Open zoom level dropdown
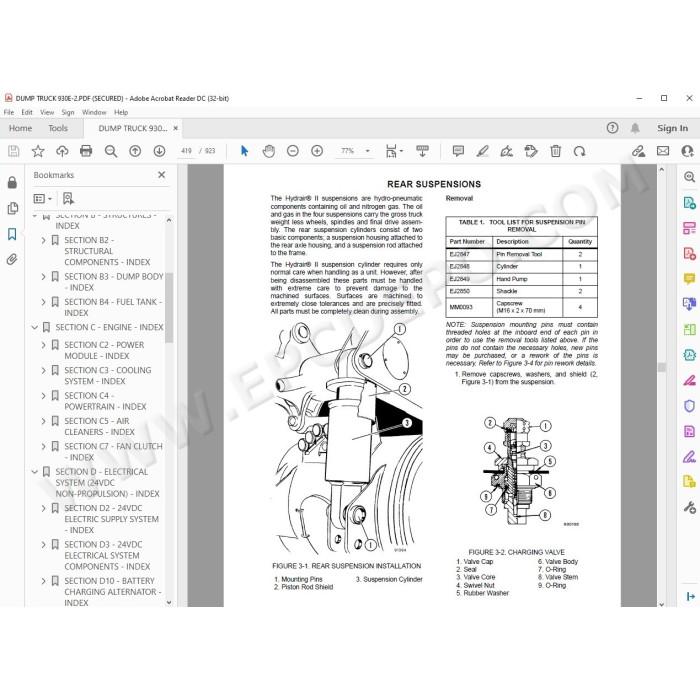 point(367,151)
